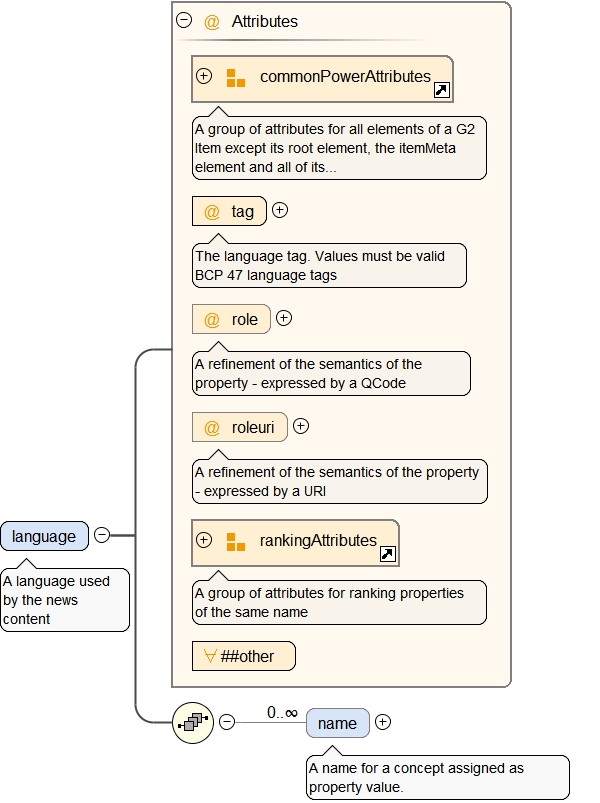The height and width of the screenshot is (803, 600).
Task: Expand the tag attribute plus icon
Action: (x=280, y=211)
